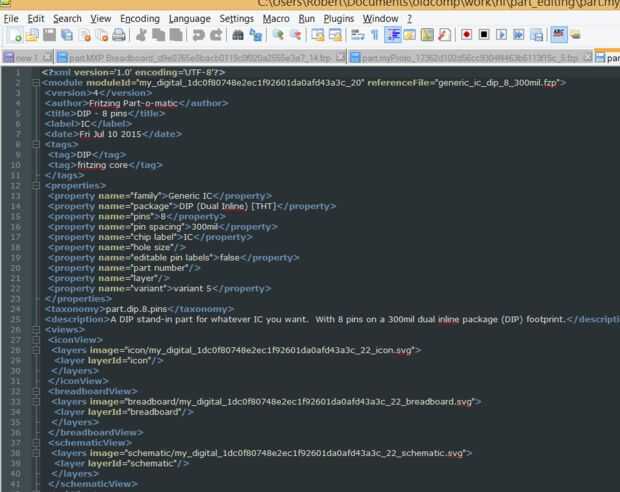The height and width of the screenshot is (492, 620).
Task: Collapse the views block fold marker
Action: [x=36, y=329]
